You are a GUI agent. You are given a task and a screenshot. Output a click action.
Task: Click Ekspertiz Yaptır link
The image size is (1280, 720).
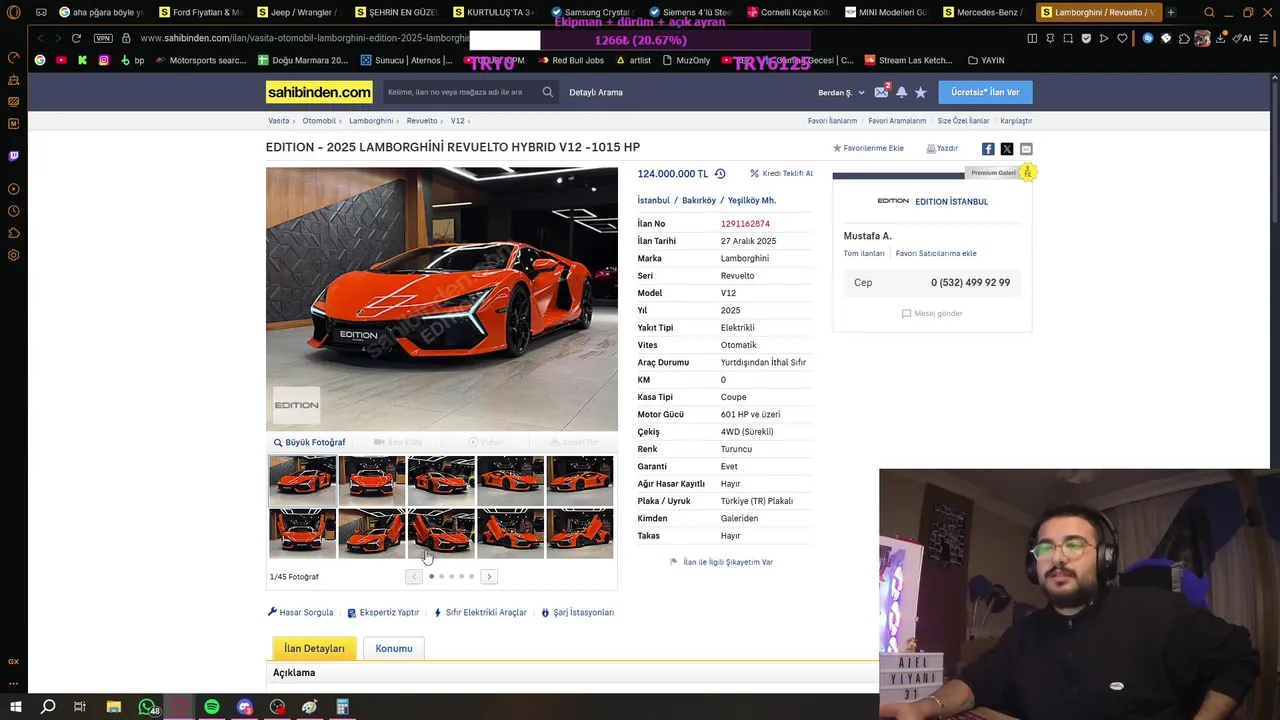coord(383,612)
